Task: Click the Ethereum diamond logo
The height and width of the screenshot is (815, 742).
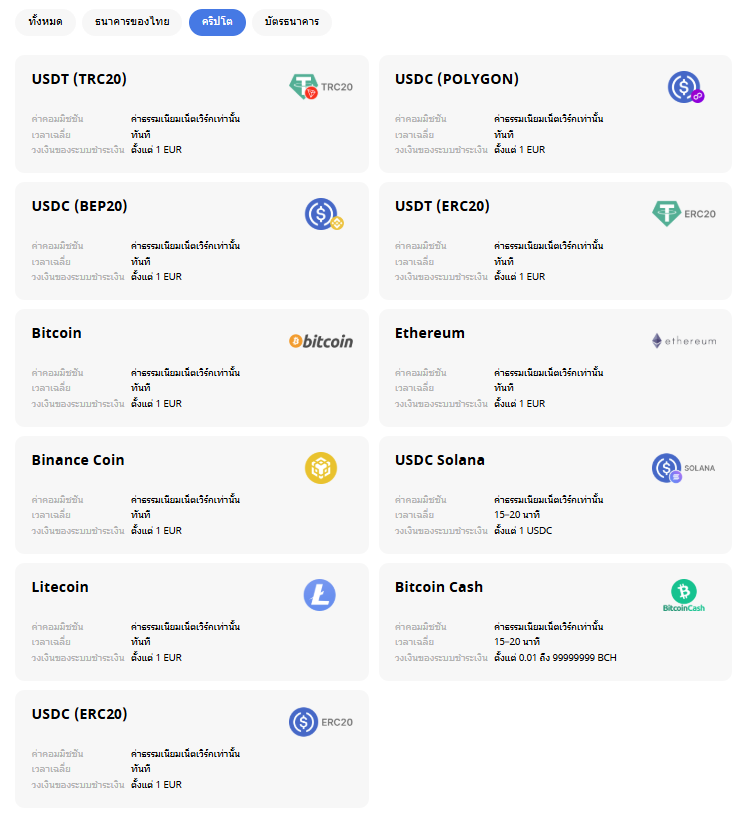Action: pos(684,341)
